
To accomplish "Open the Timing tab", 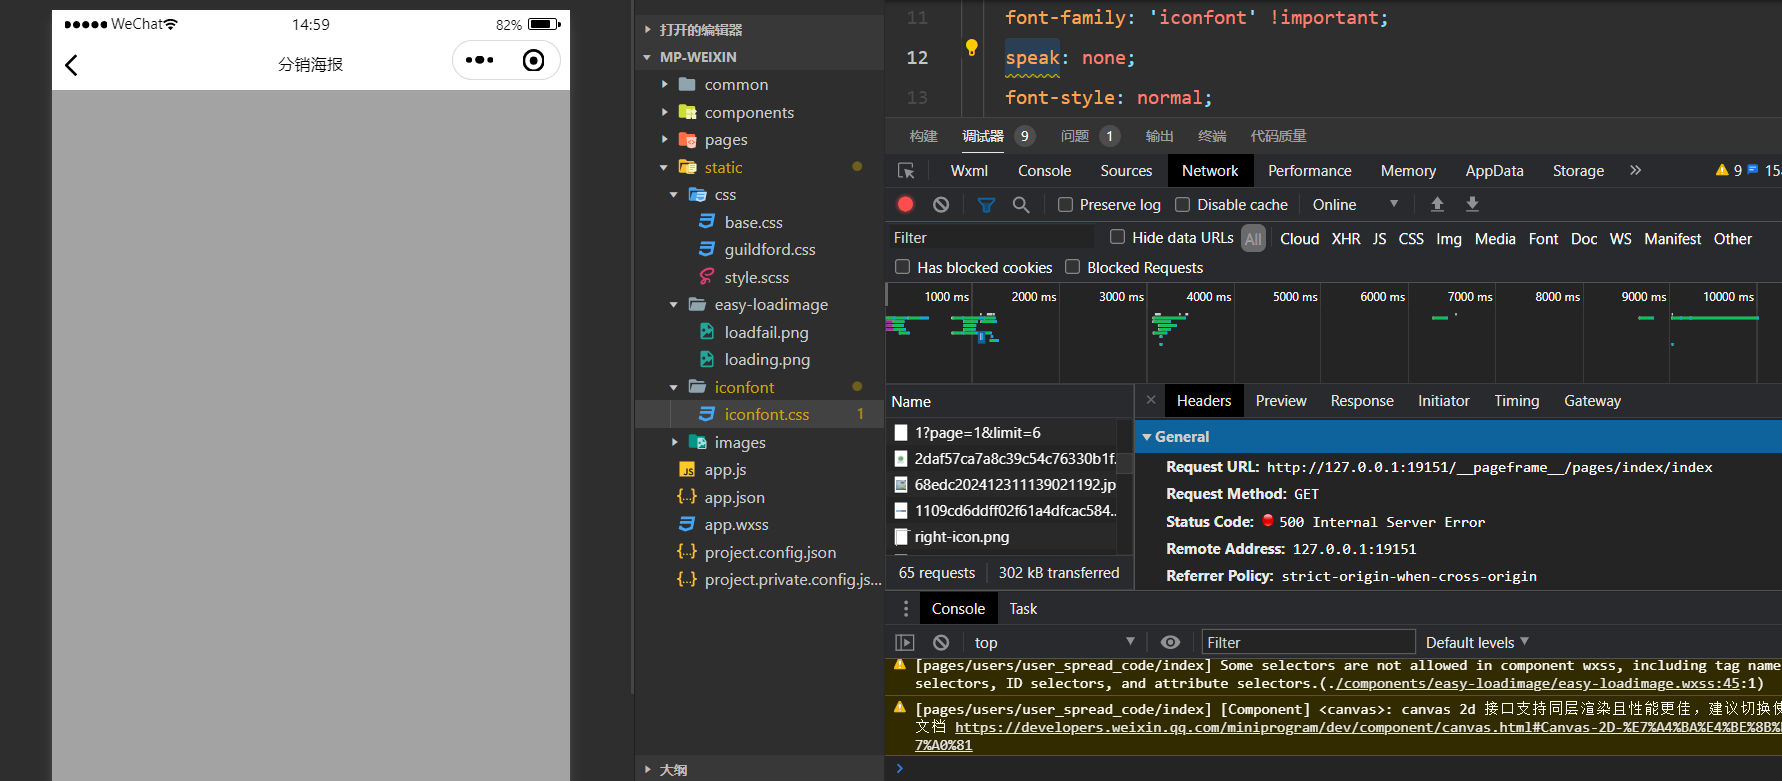I will coord(1516,401).
